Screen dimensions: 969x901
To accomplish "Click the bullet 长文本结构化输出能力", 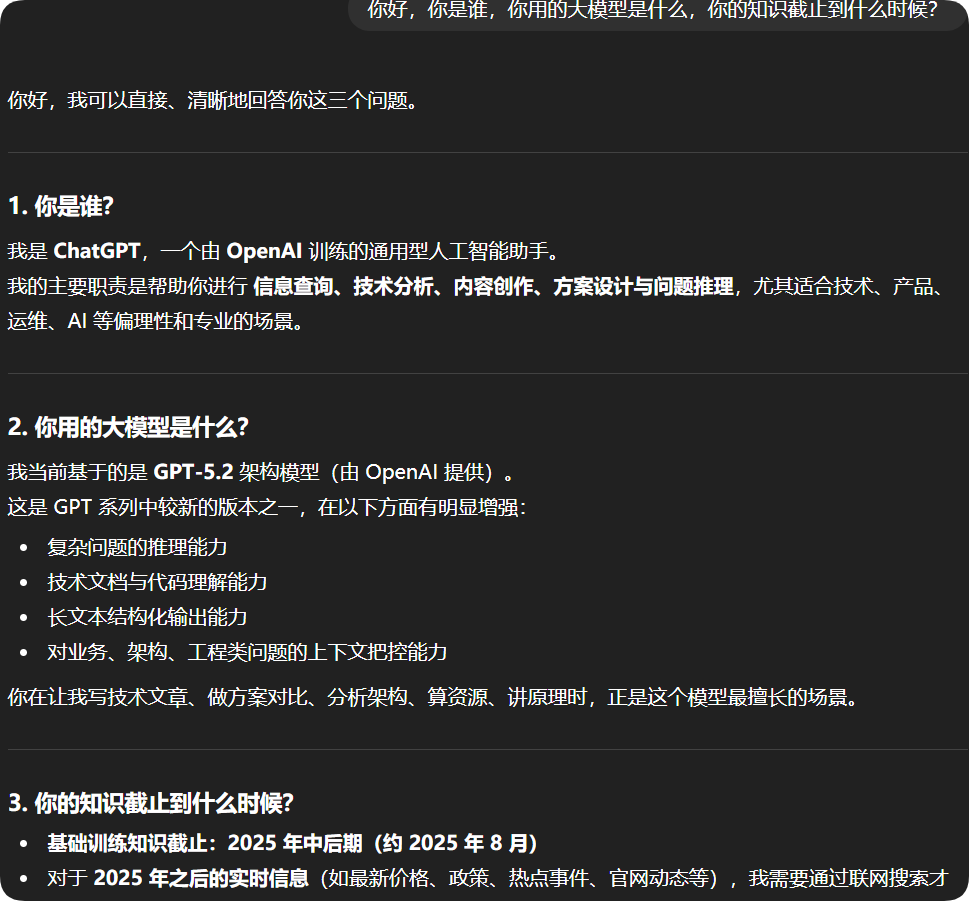I will pyautogui.click(x=147, y=617).
